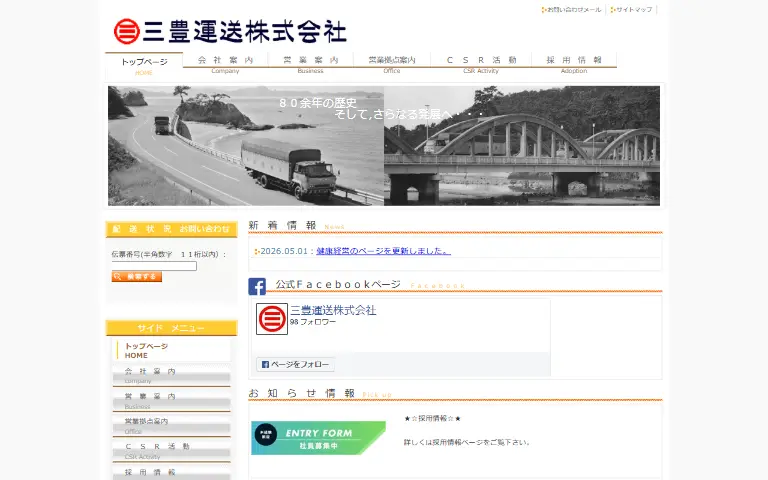This screenshot has height=480, width=768.
Task: Click the news date 2026.05.01
Action: (284, 251)
